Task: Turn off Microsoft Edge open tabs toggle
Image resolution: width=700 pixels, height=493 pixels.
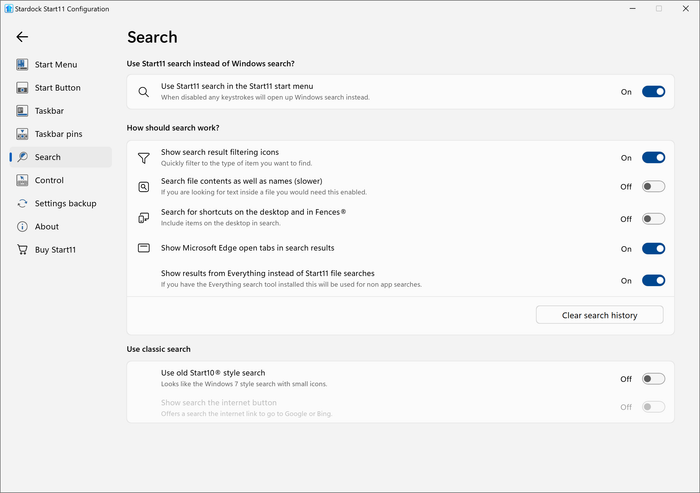Action: [653, 249]
